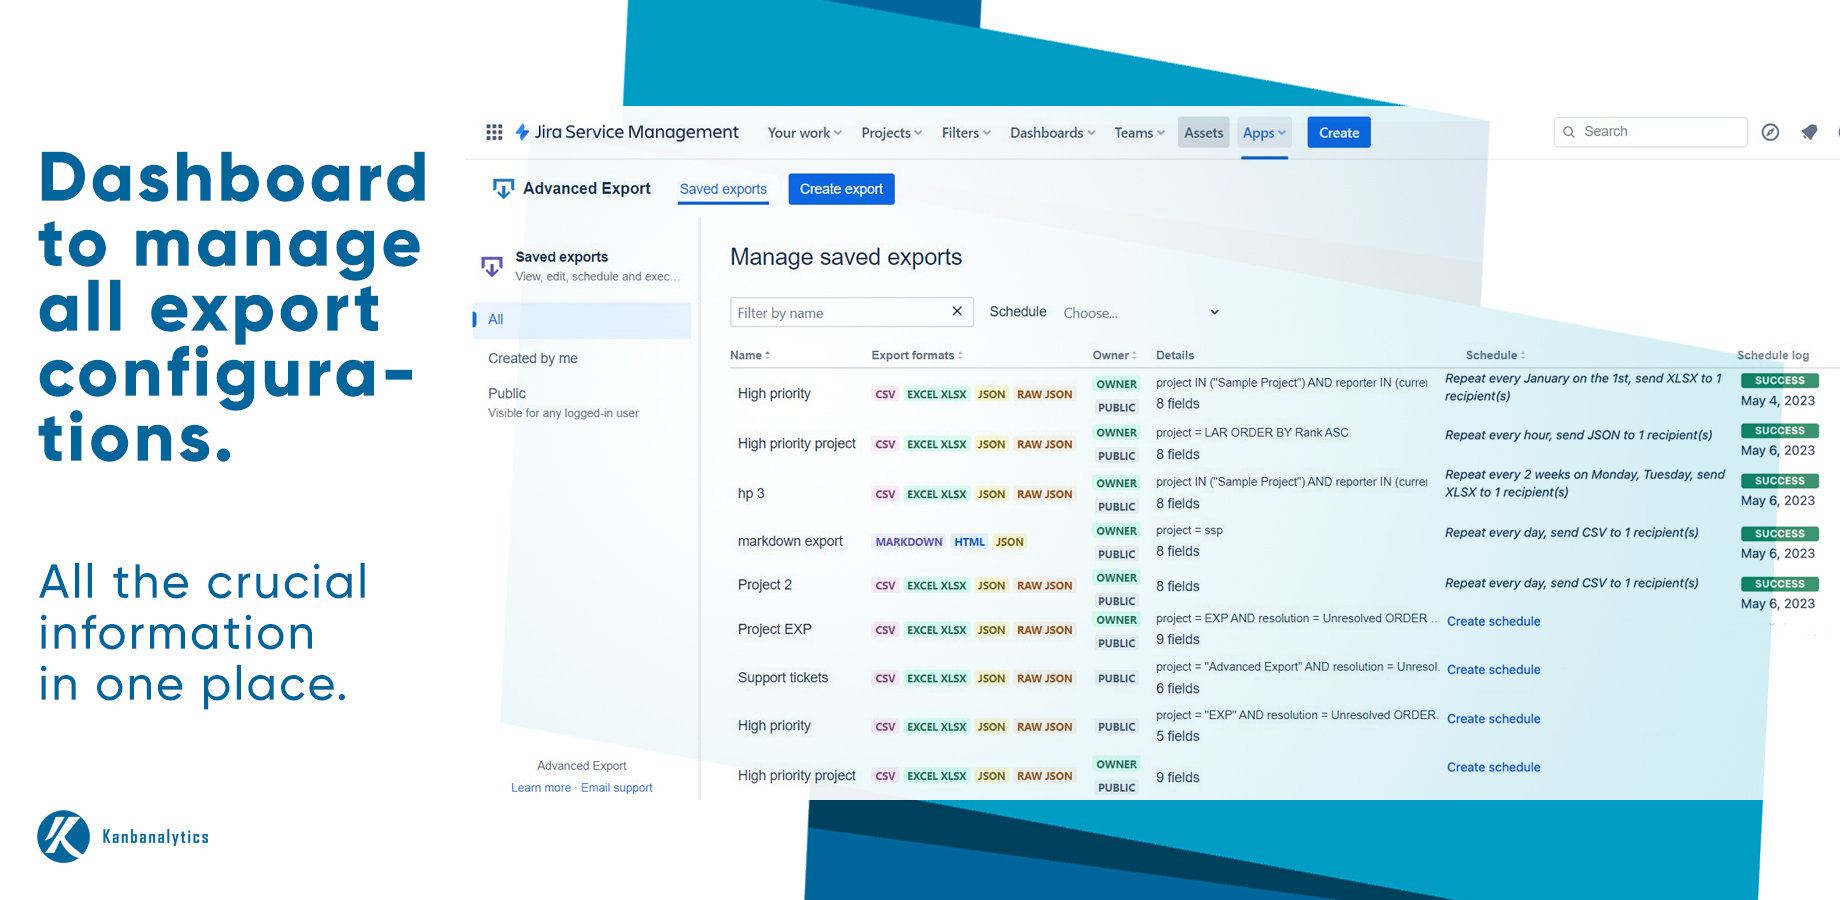Image resolution: width=1840 pixels, height=900 pixels.
Task: Click SUCCESS badge dated May 4, 2023
Action: (1779, 381)
